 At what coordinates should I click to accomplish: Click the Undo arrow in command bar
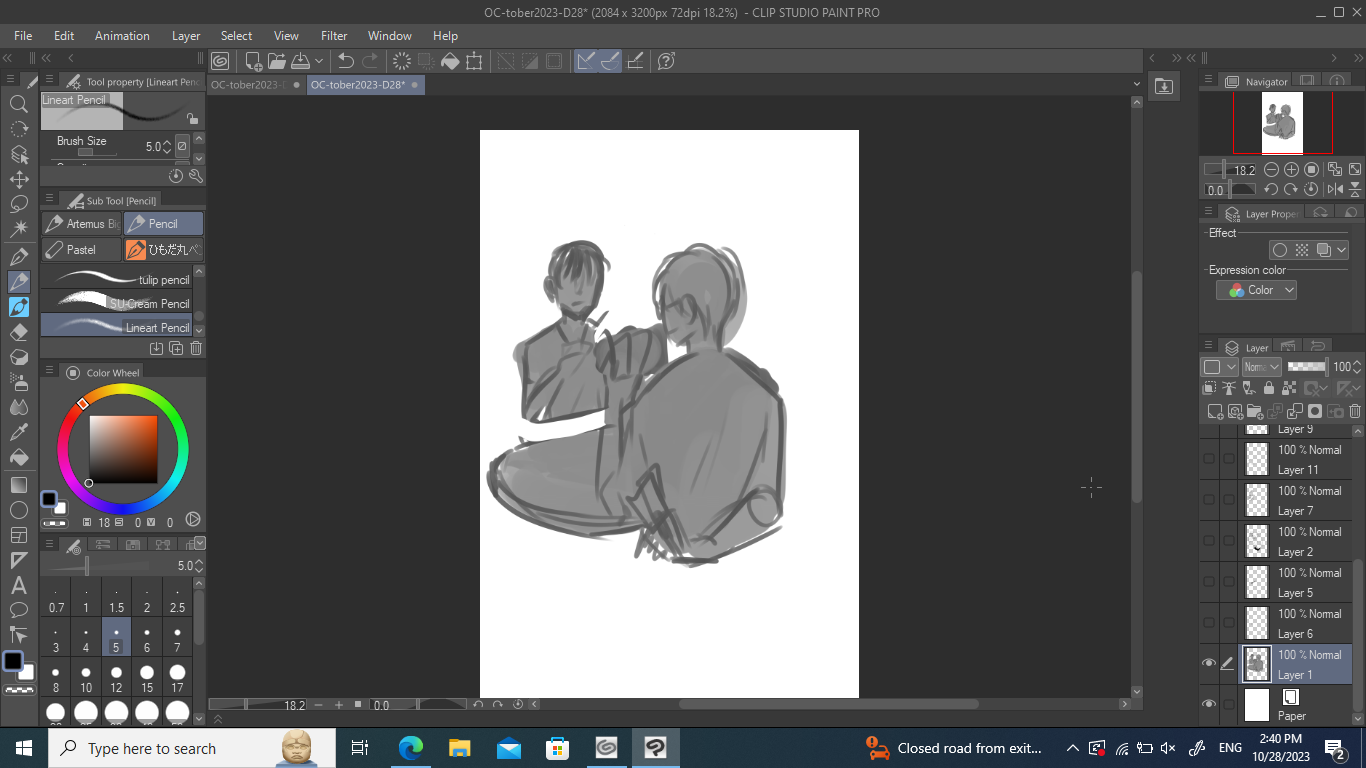coord(346,61)
